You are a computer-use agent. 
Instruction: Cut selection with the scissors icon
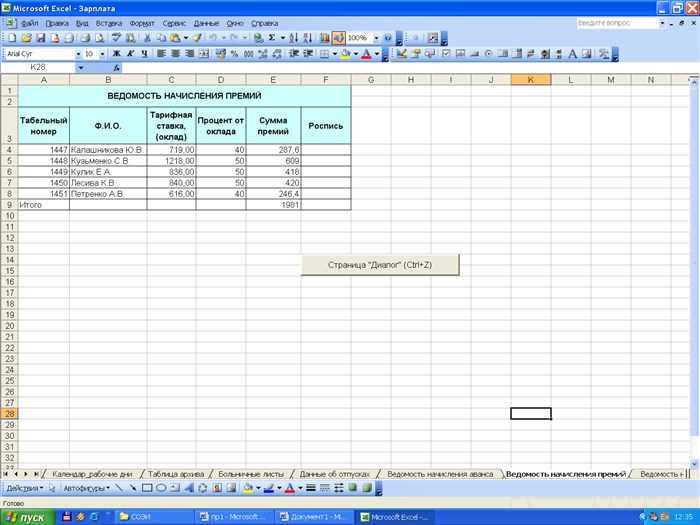pos(146,38)
